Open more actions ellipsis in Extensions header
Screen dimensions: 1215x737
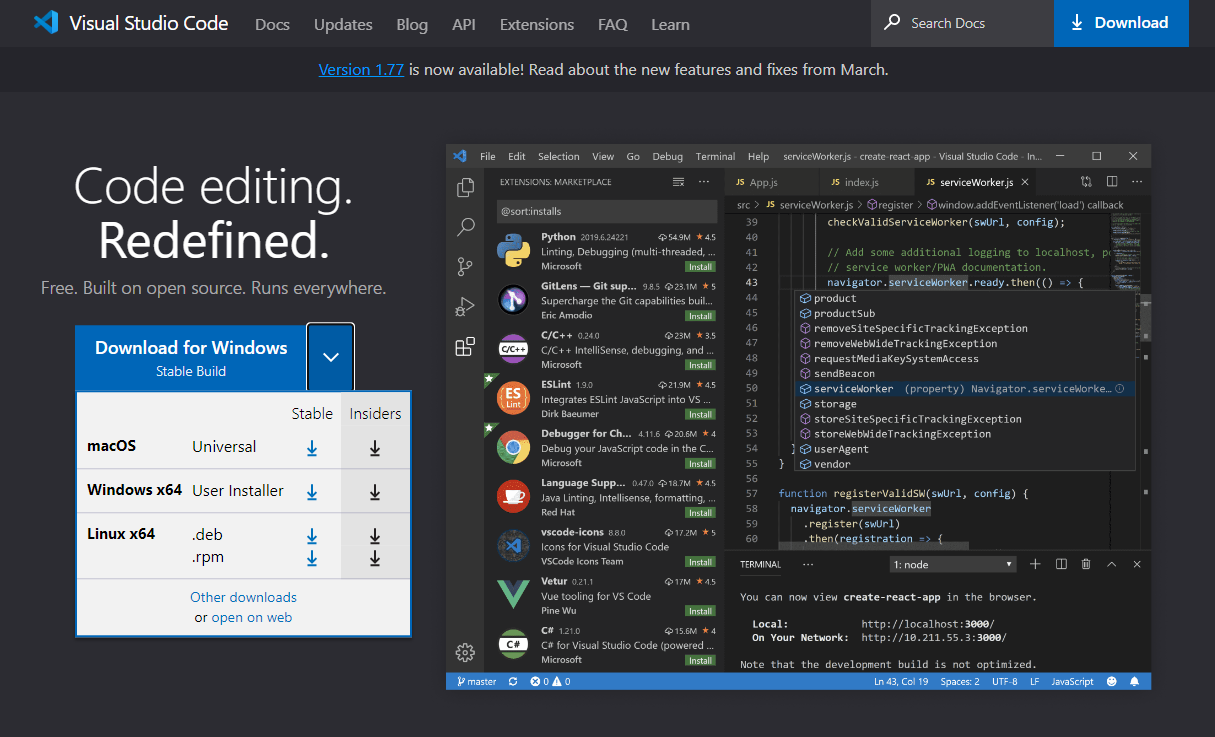pos(704,182)
